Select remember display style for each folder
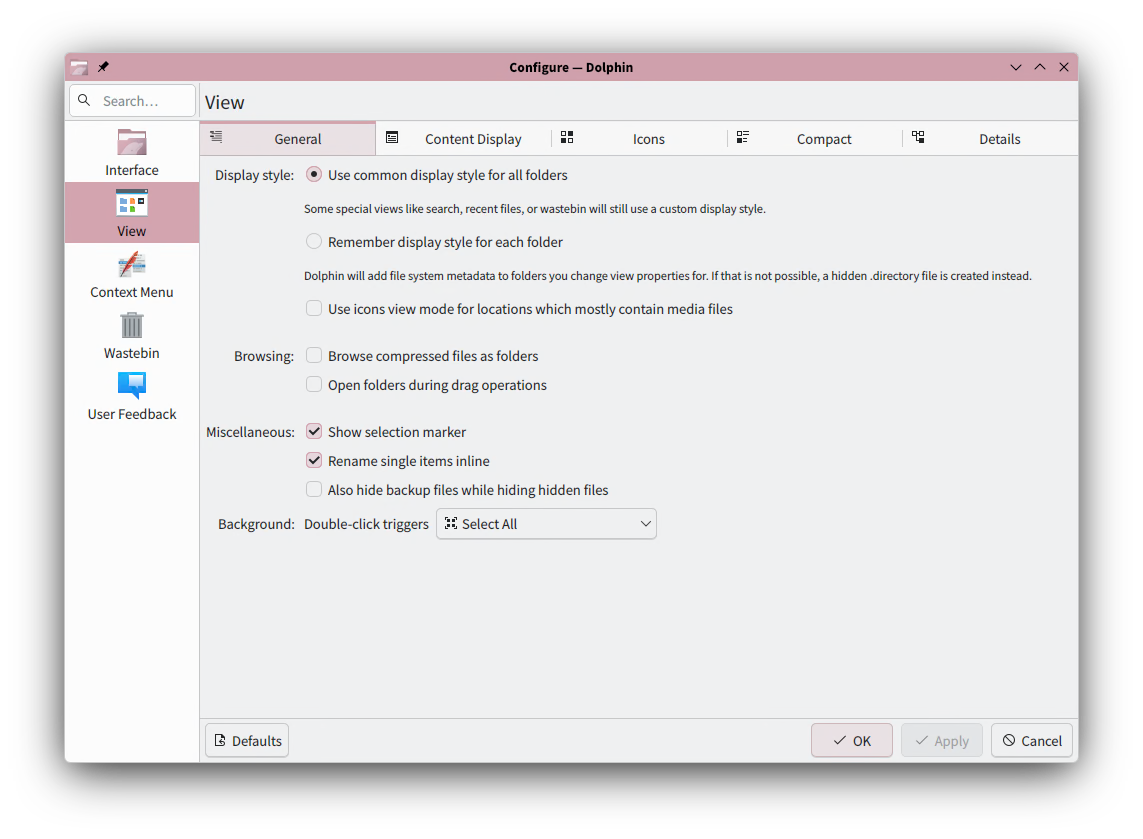Viewport: 1143px width, 839px height. point(314,242)
